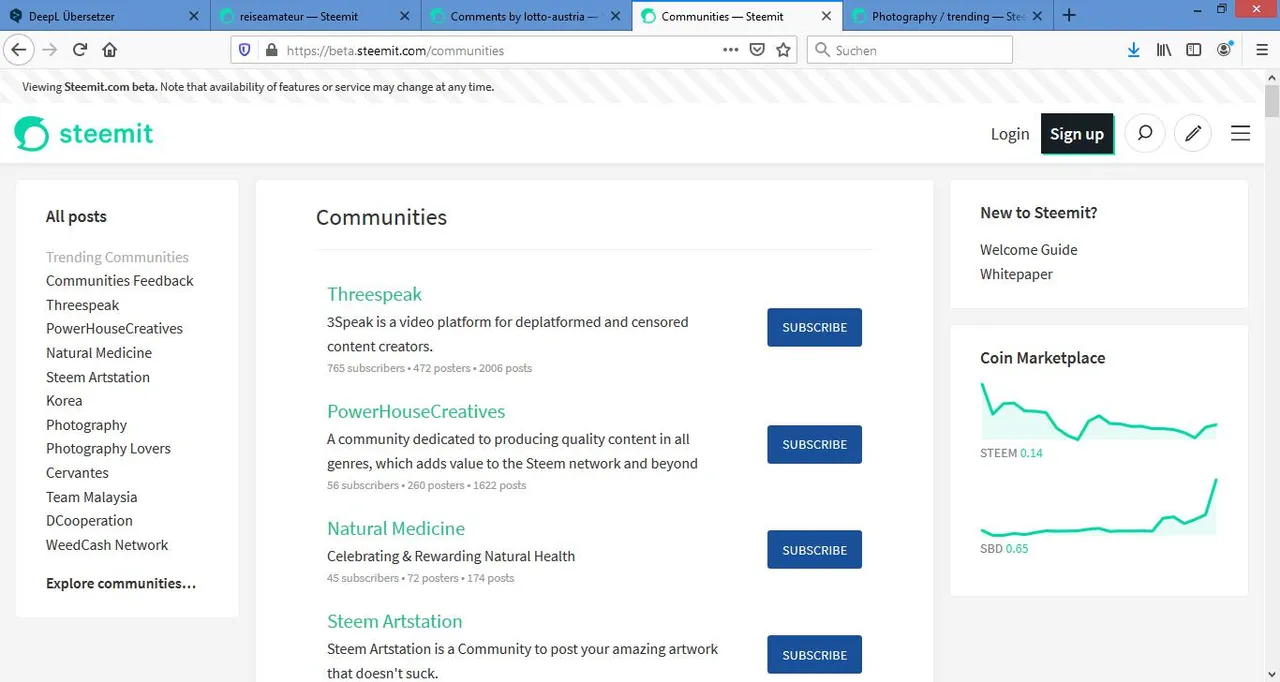Image resolution: width=1280 pixels, height=682 pixels.
Task: Open Photography Lovers in sidebar
Action: [x=108, y=449]
